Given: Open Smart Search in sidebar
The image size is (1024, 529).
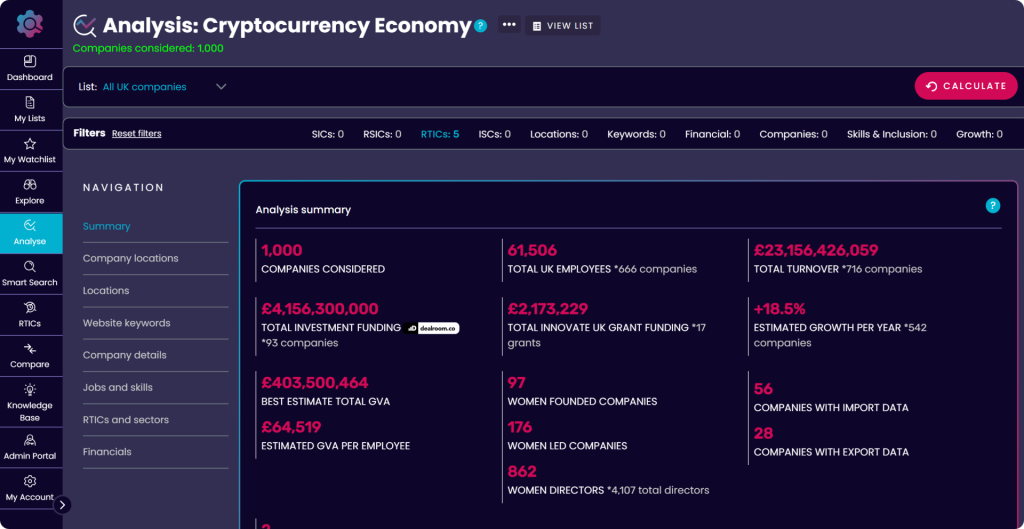Looking at the screenshot, I should [x=30, y=267].
